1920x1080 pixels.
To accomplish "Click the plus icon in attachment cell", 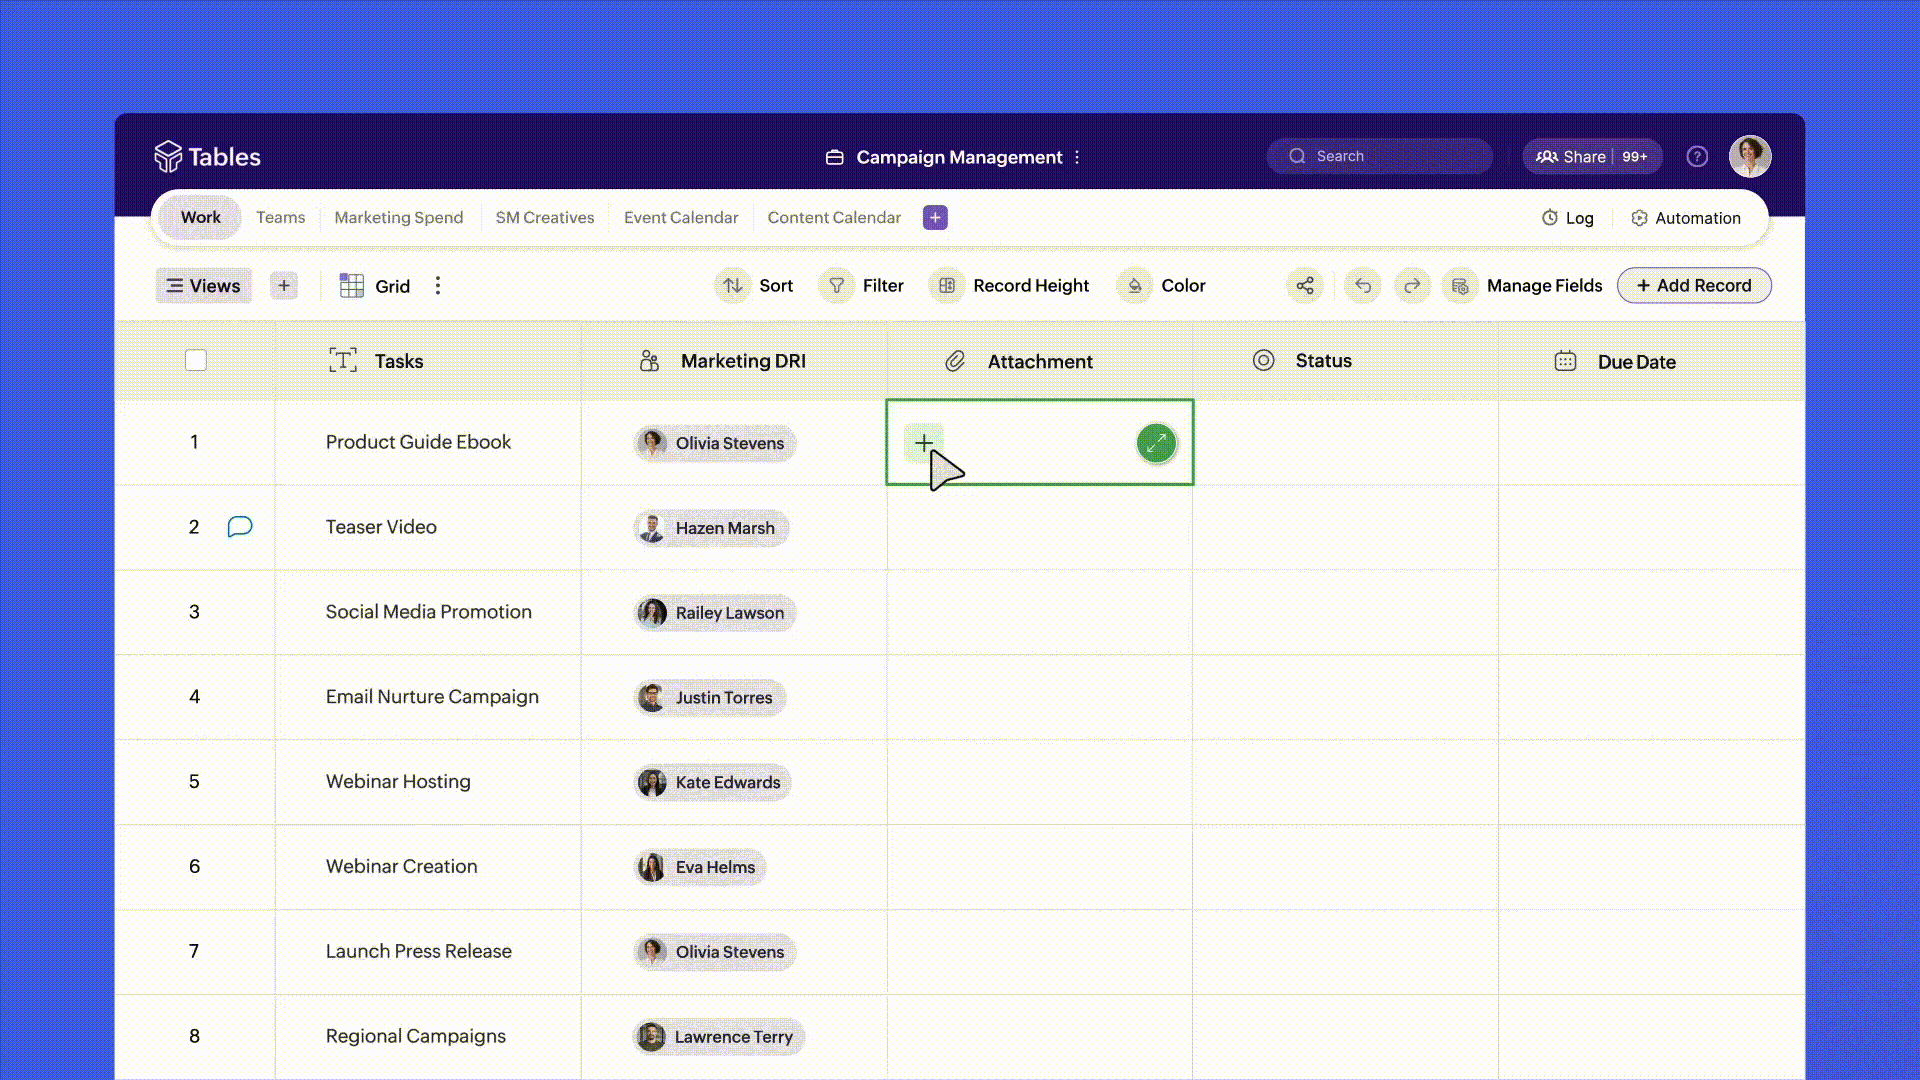I will (923, 442).
